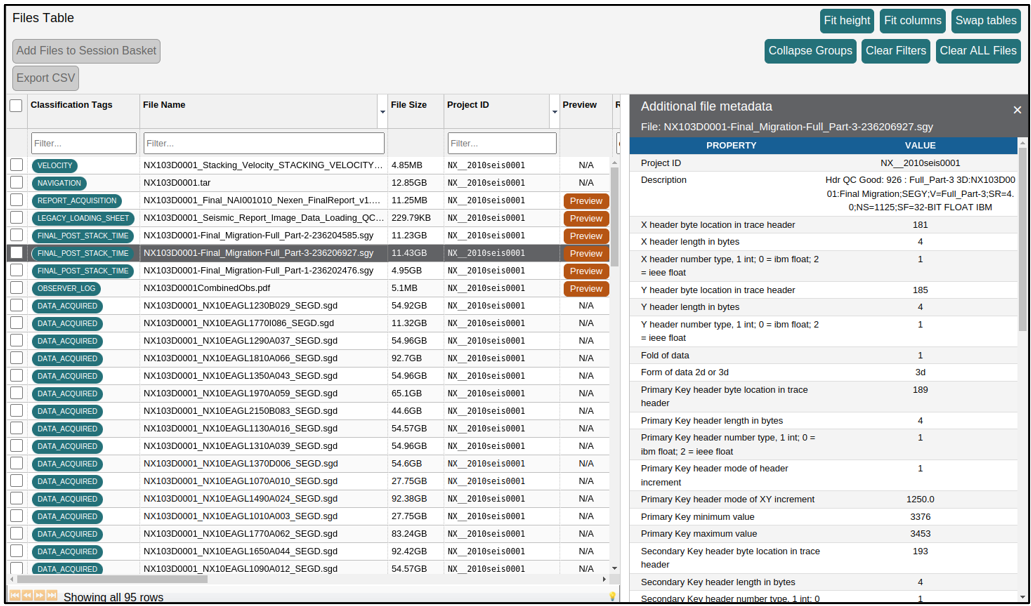Go to first page of rows

(x=15, y=595)
